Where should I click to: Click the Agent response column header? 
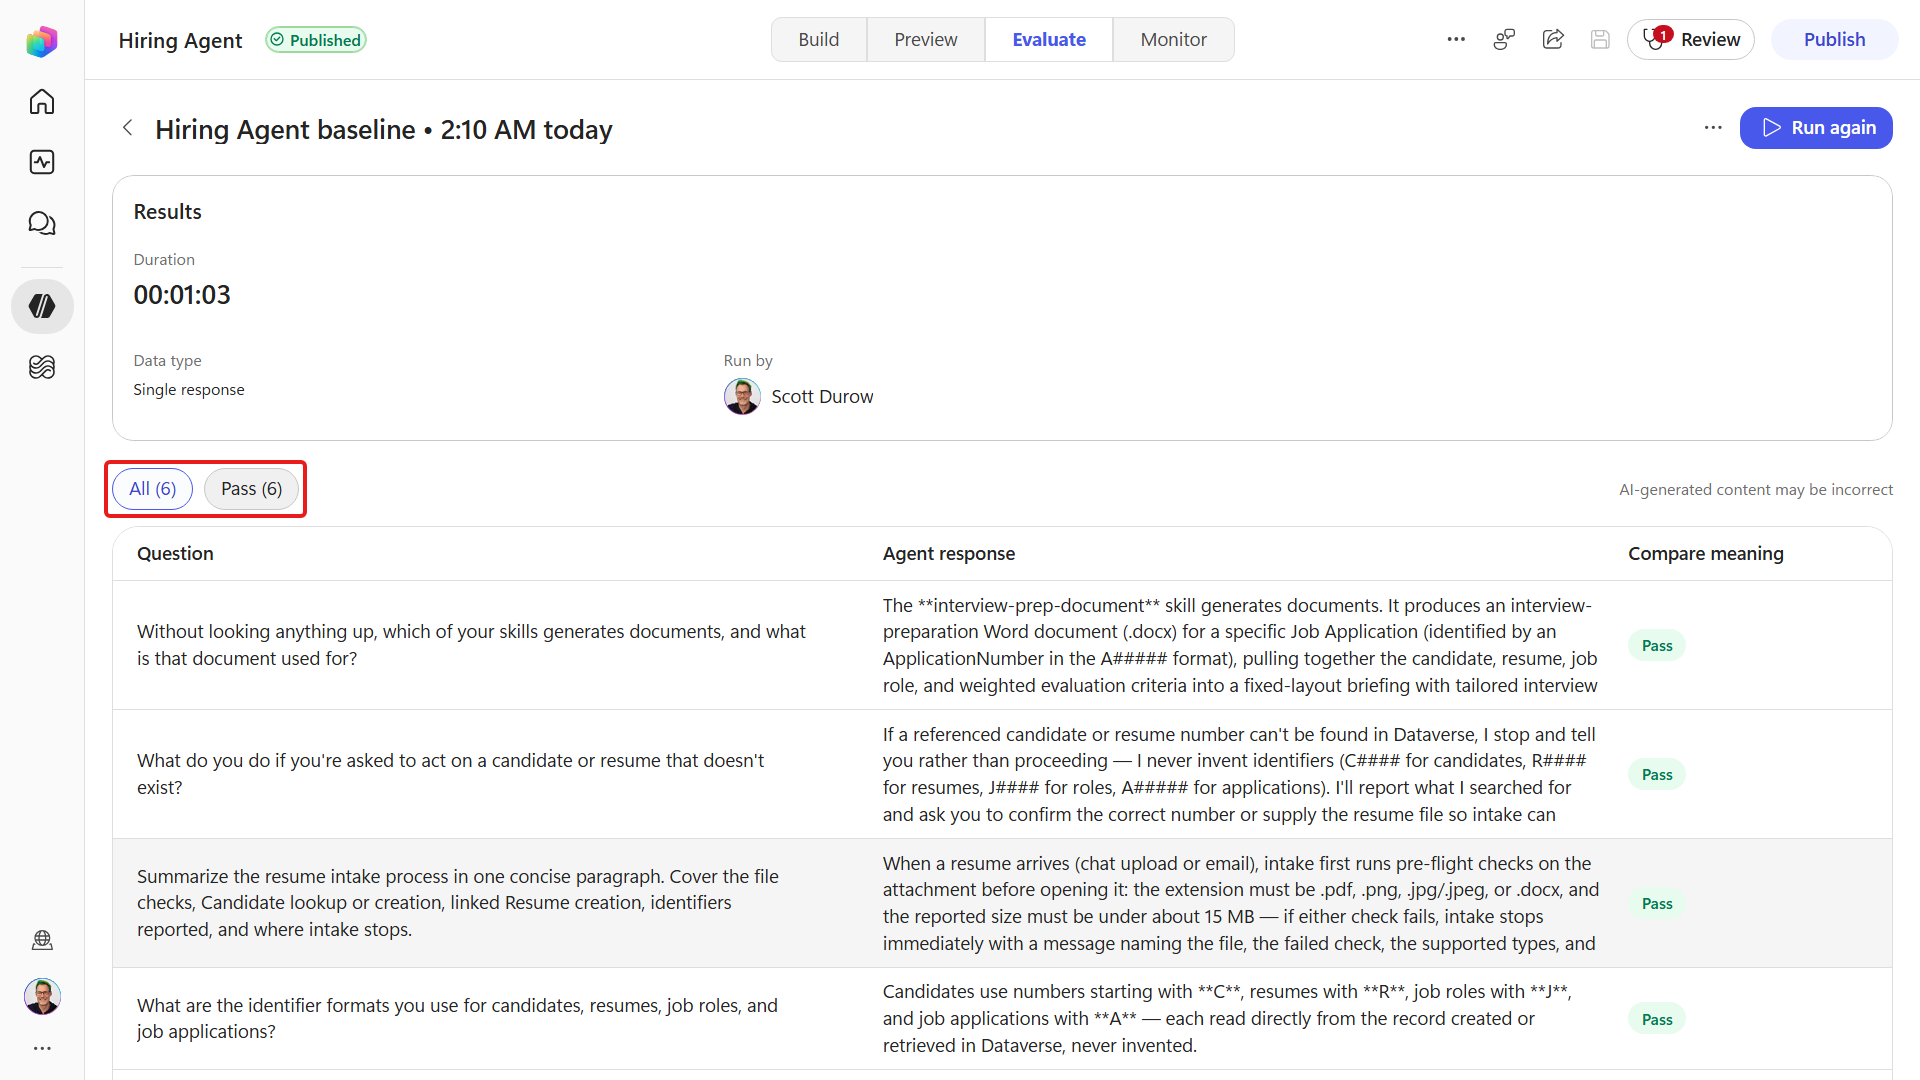(x=948, y=554)
